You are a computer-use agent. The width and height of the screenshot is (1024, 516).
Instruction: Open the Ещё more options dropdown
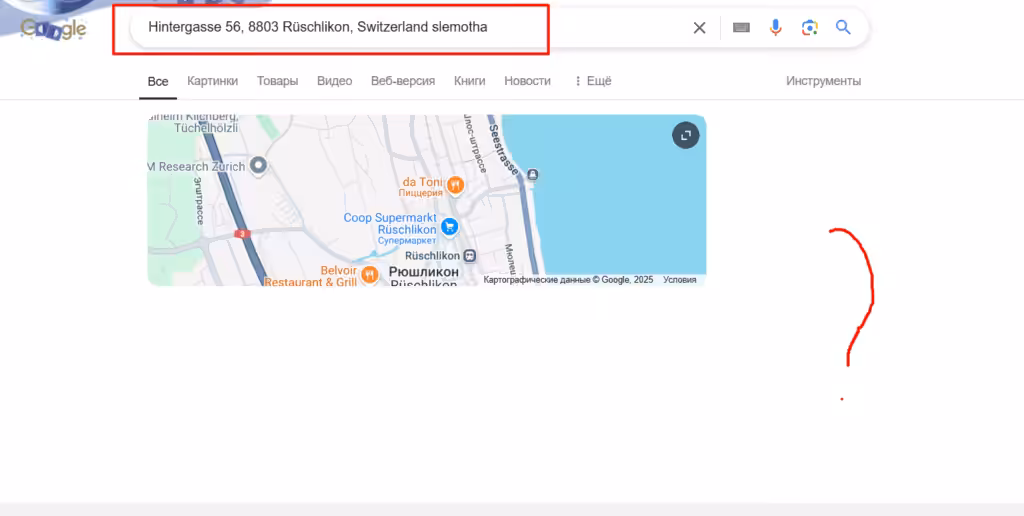(592, 81)
